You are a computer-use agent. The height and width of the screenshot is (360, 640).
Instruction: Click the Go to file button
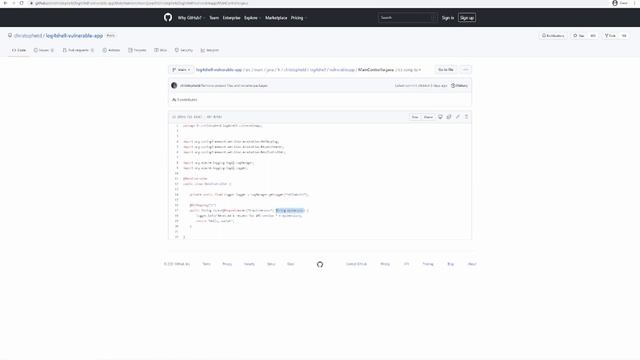pos(445,70)
